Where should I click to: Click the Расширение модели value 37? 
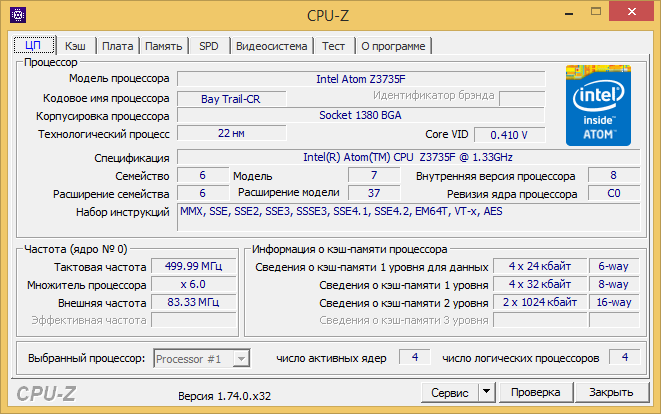374,193
